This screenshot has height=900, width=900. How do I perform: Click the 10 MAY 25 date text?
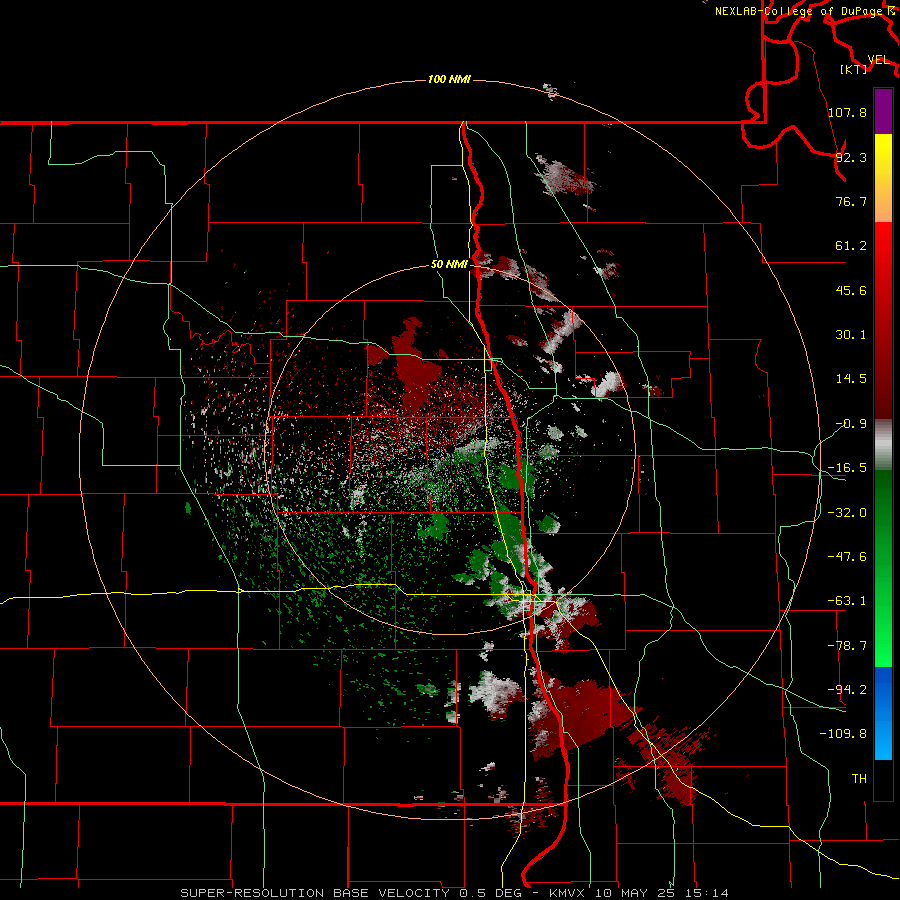point(637,893)
